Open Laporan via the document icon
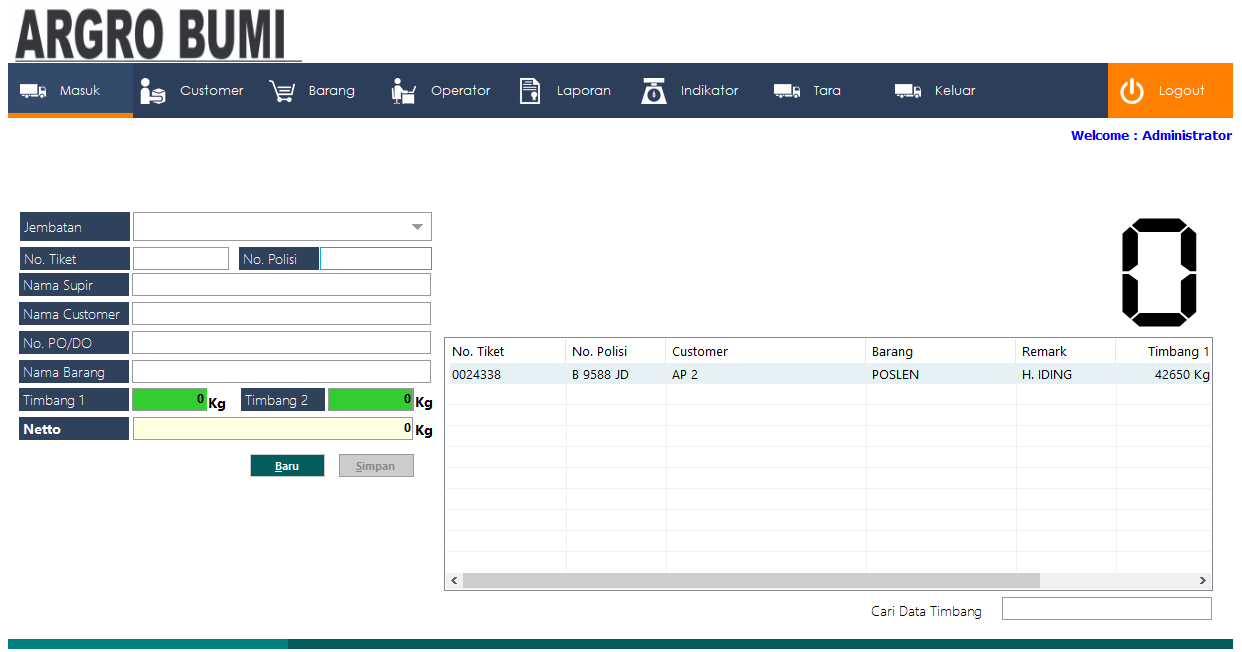The image size is (1242, 652). [530, 91]
